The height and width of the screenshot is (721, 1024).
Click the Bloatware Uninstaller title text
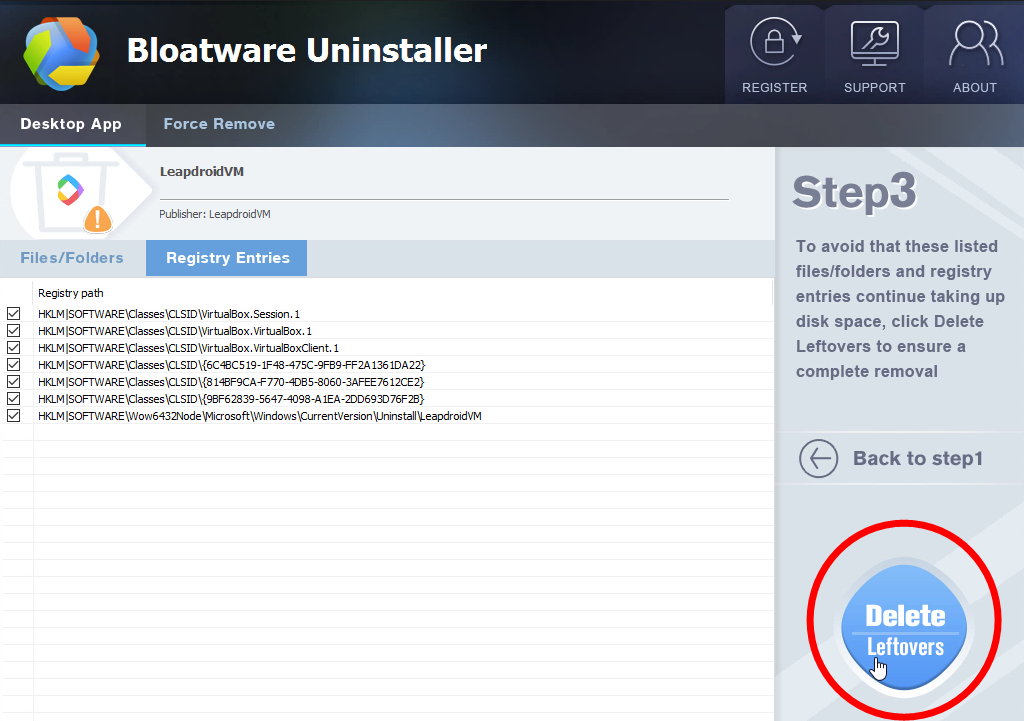tap(307, 50)
